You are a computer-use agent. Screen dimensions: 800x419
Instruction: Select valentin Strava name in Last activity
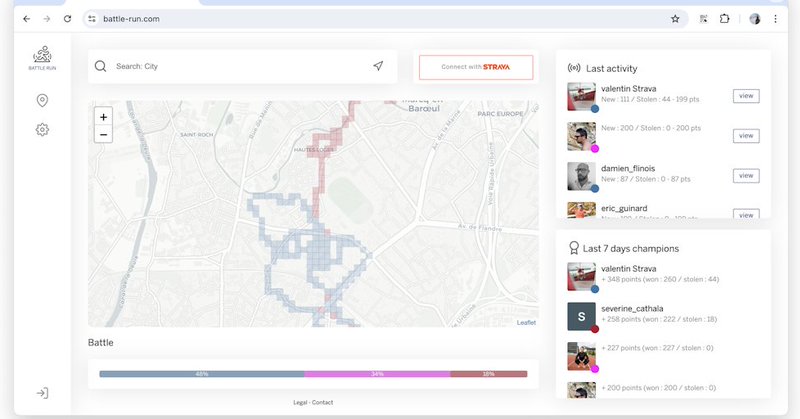tap(629, 88)
